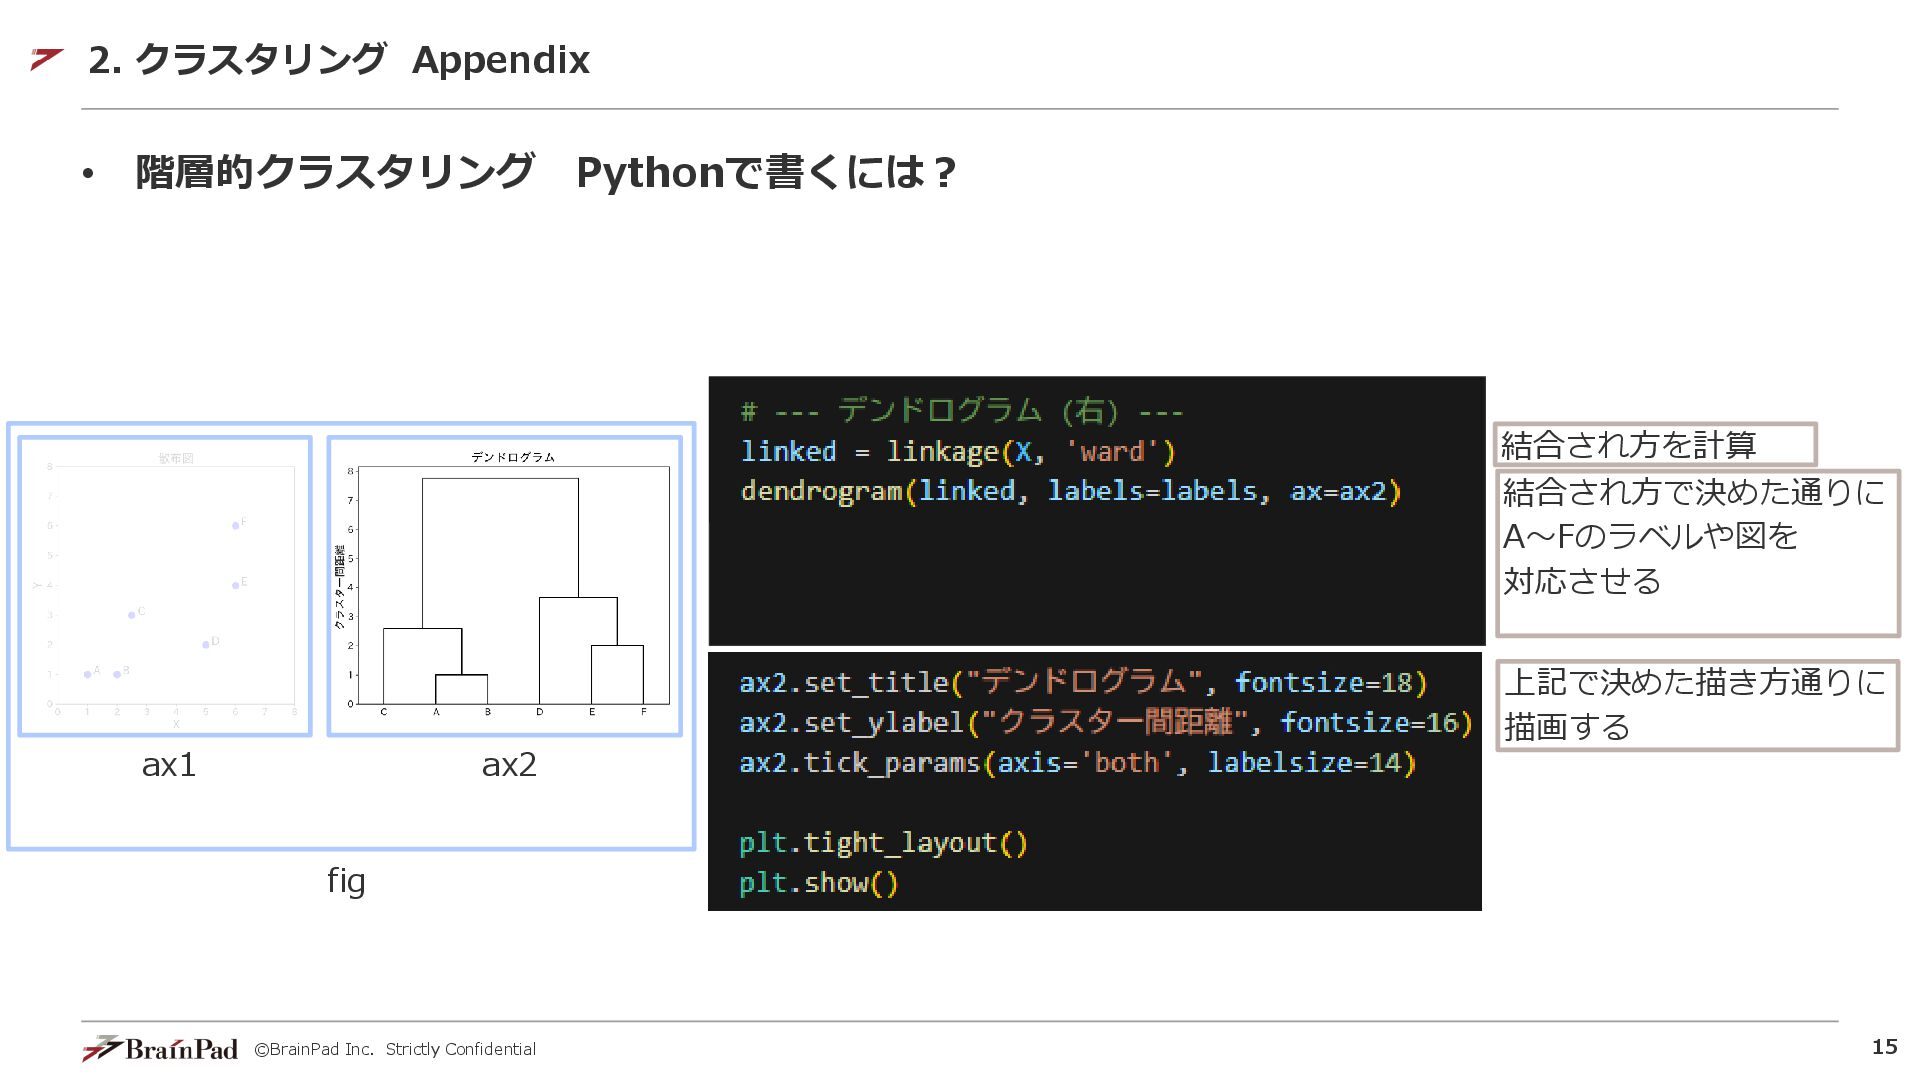This screenshot has width=1920, height=1080.
Task: Click the dendrogram(linked, labels) code line
Action: click(1070, 492)
